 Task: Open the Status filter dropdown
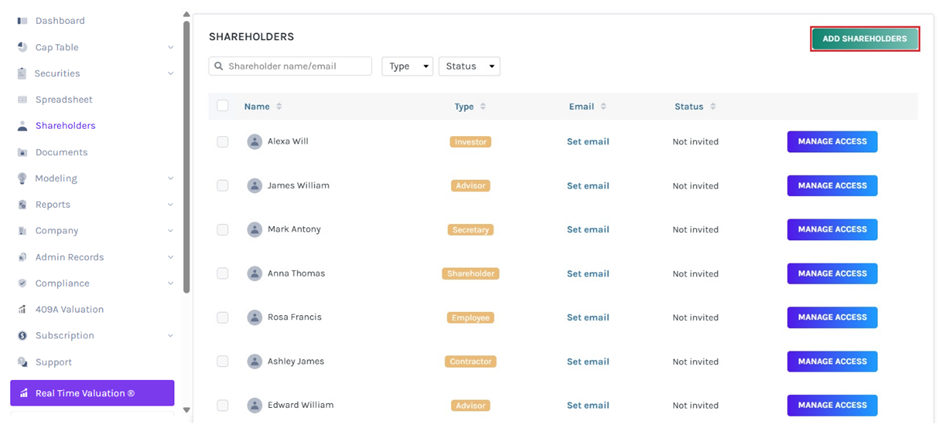click(x=468, y=67)
